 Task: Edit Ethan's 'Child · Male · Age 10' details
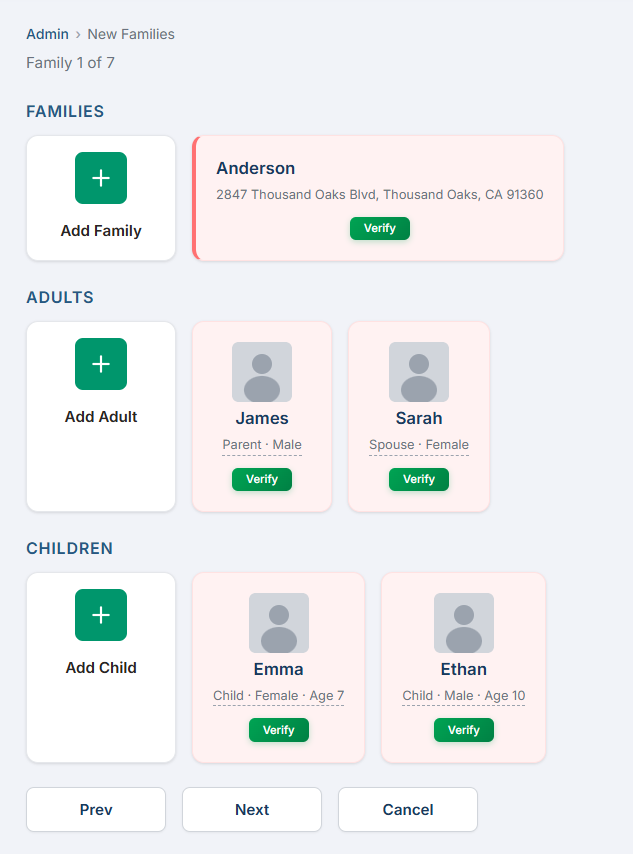(463, 695)
